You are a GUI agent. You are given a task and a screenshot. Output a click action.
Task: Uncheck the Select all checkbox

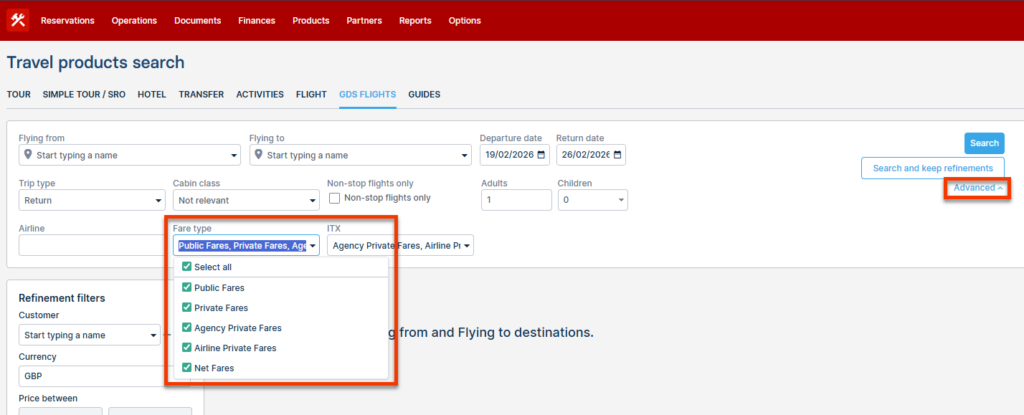click(187, 267)
